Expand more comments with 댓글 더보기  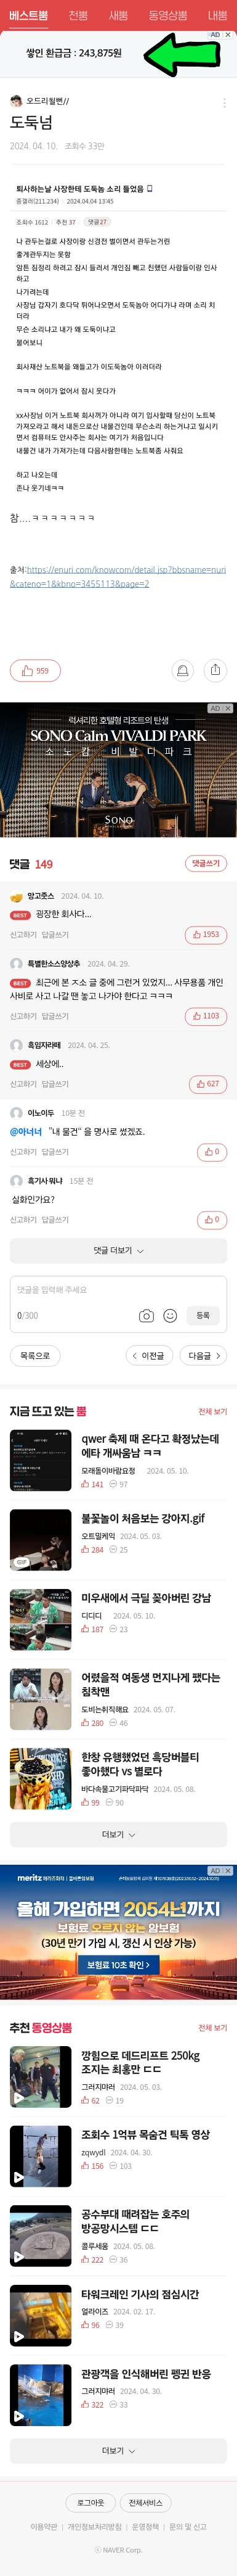(118, 1250)
